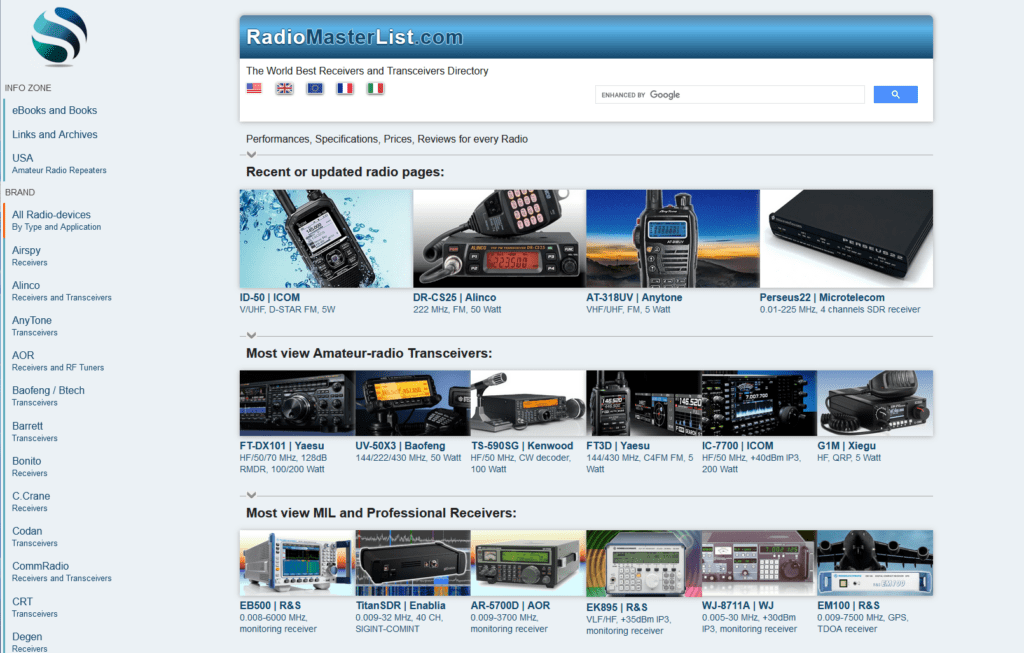
Task: Open eBooks and Books in the sidebar
Action: pyautogui.click(x=54, y=110)
